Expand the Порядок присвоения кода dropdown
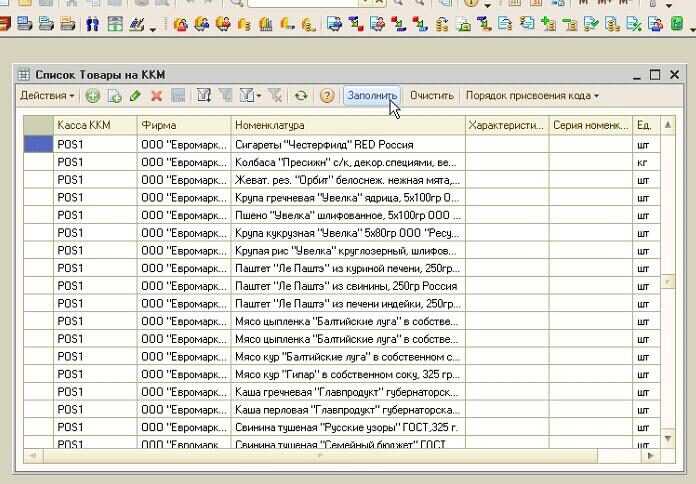 pyautogui.click(x=532, y=96)
